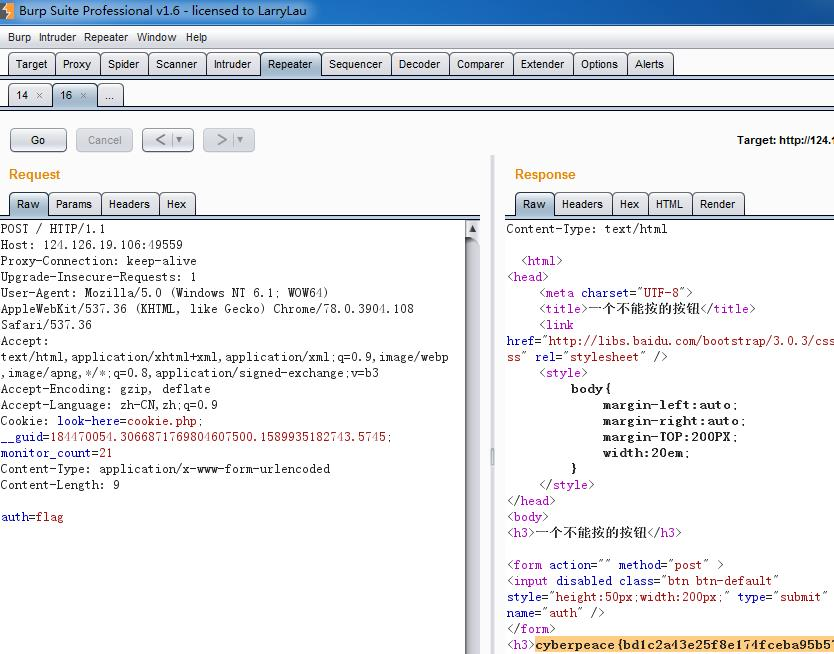
Task: Select Repeater request tab 14
Action: pos(22,95)
